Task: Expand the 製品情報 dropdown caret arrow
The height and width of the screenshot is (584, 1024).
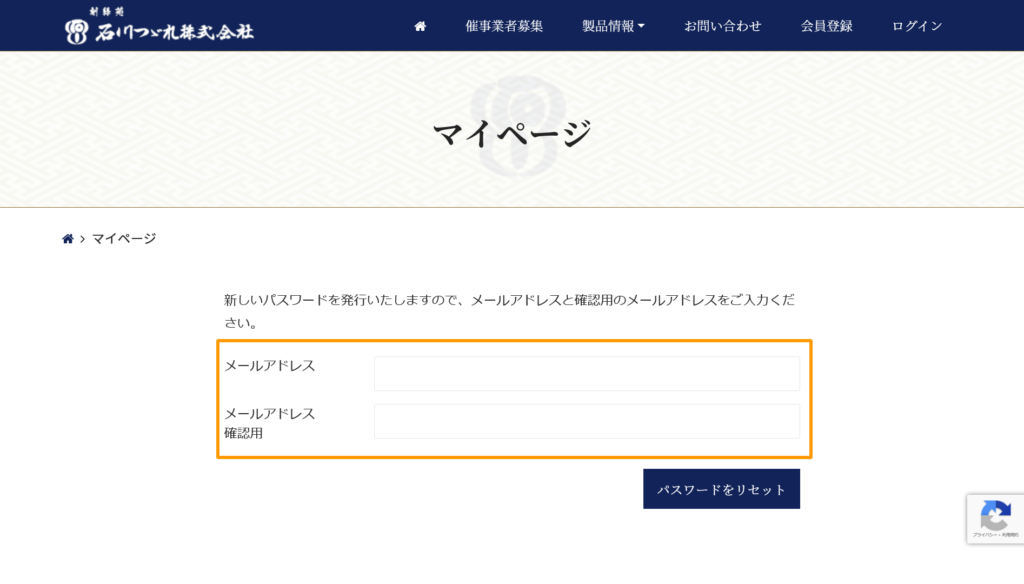Action: pos(641,26)
